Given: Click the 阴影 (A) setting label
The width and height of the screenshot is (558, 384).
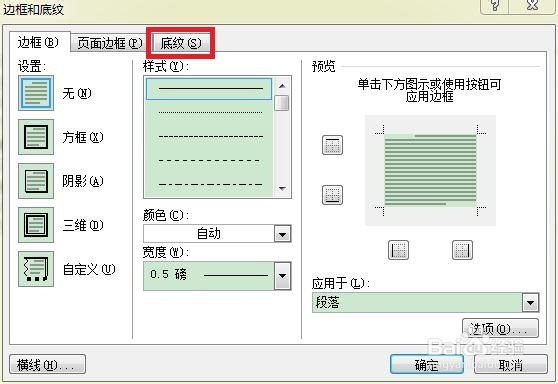Looking at the screenshot, I should (83, 181).
